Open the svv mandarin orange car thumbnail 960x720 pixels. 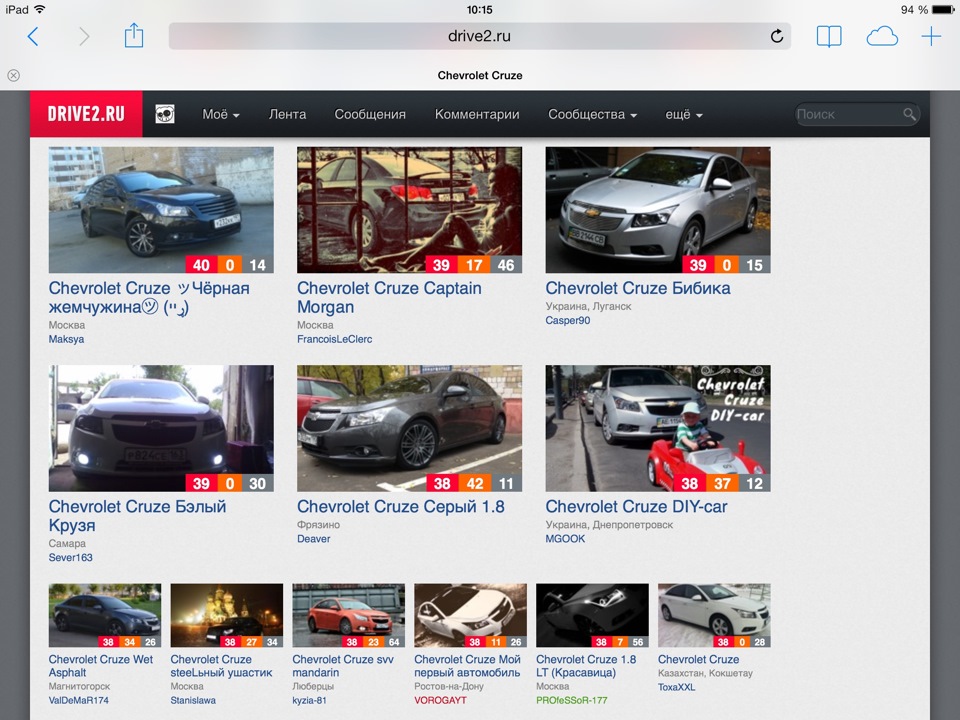[x=348, y=615]
